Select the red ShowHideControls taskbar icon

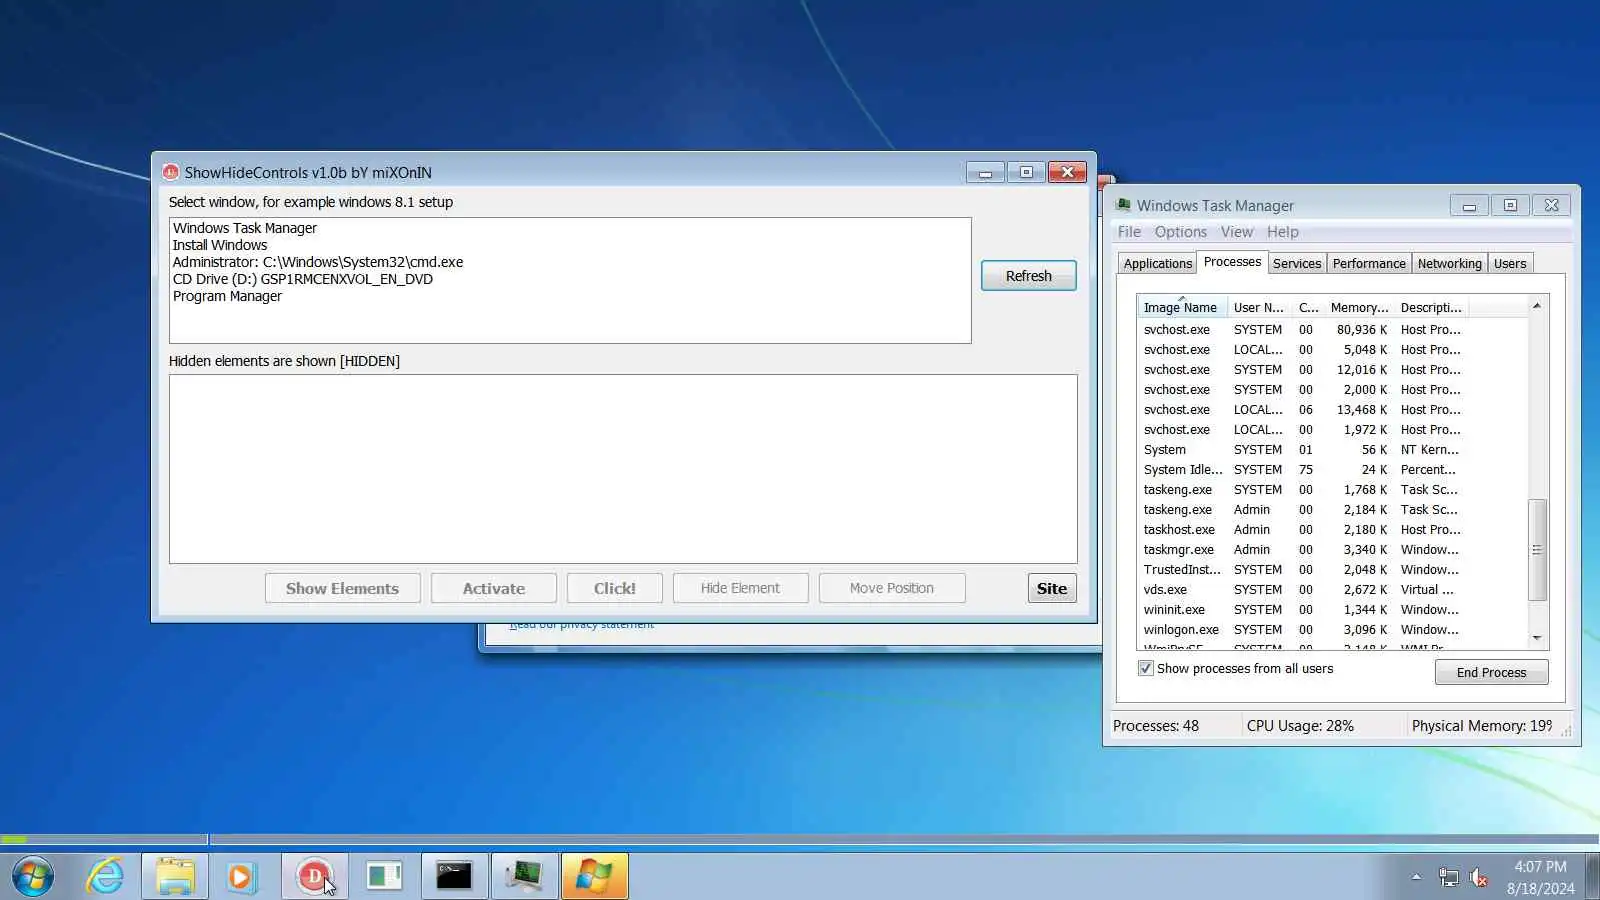pos(314,877)
